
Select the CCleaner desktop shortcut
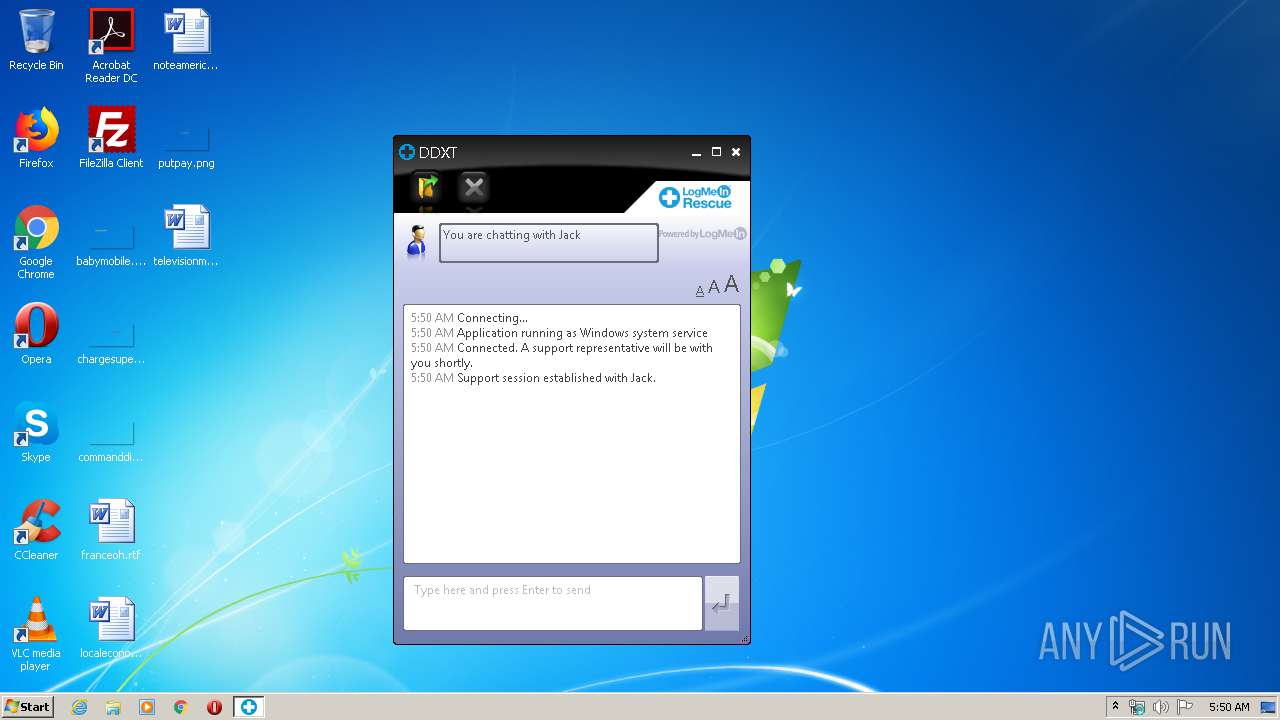click(36, 530)
